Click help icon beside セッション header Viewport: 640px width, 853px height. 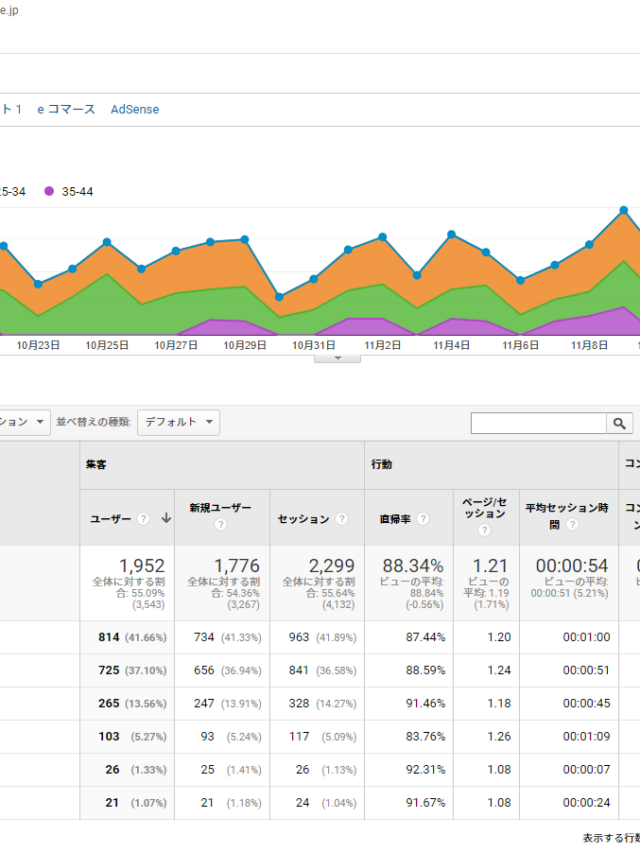[343, 519]
